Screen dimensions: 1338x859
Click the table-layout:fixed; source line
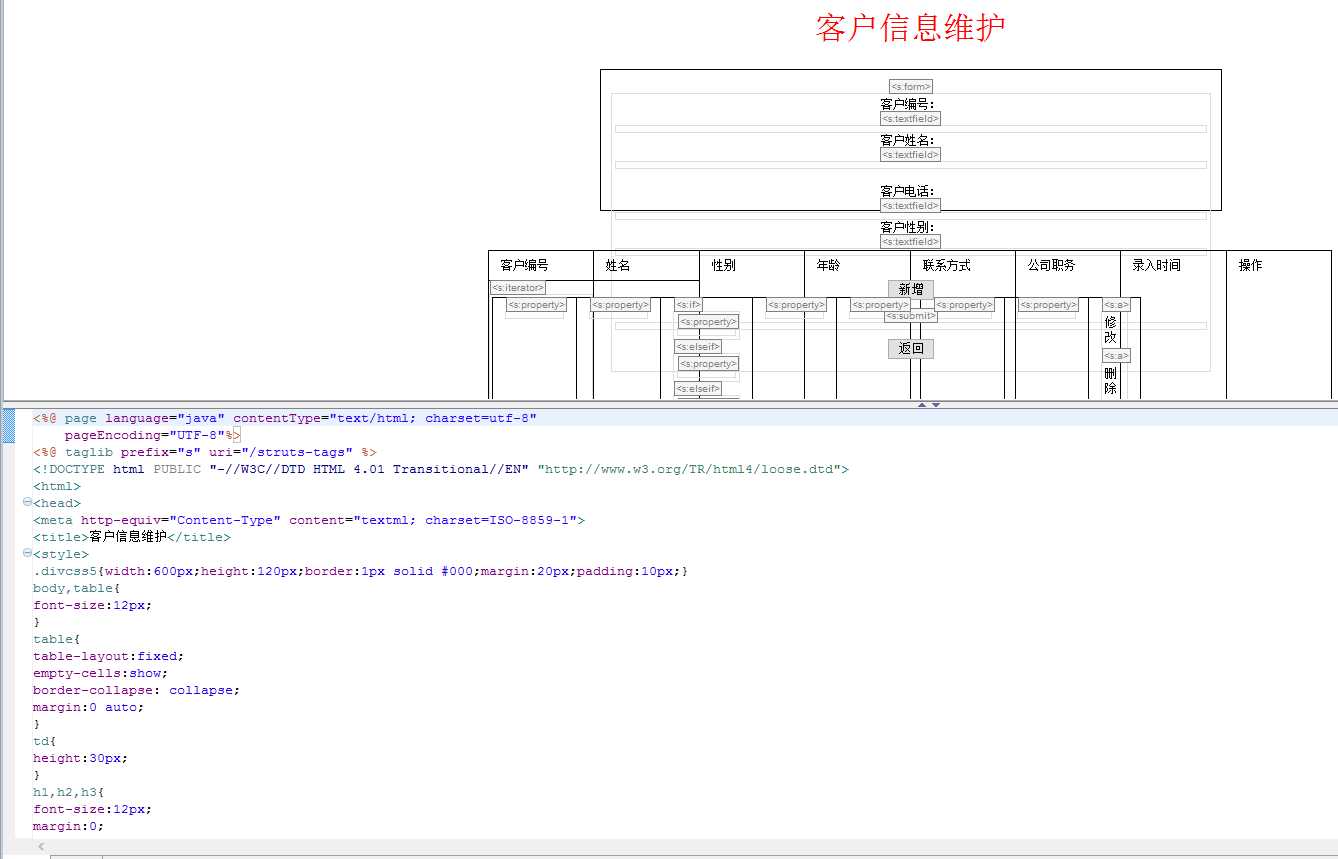109,656
